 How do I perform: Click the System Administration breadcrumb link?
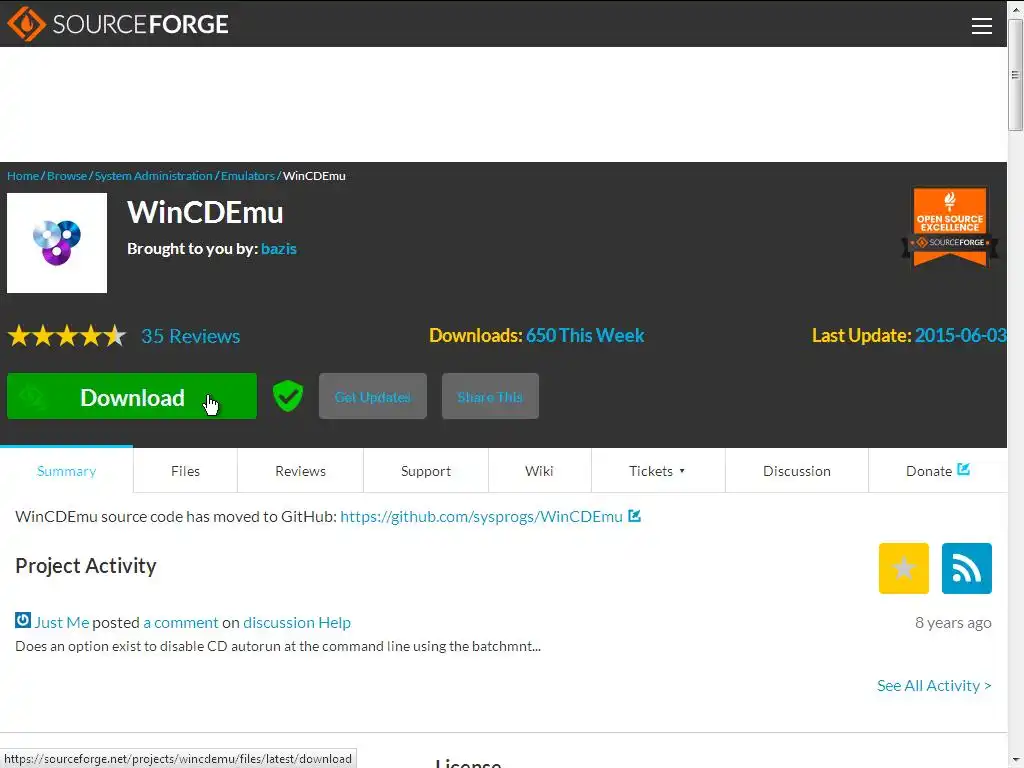tap(153, 176)
